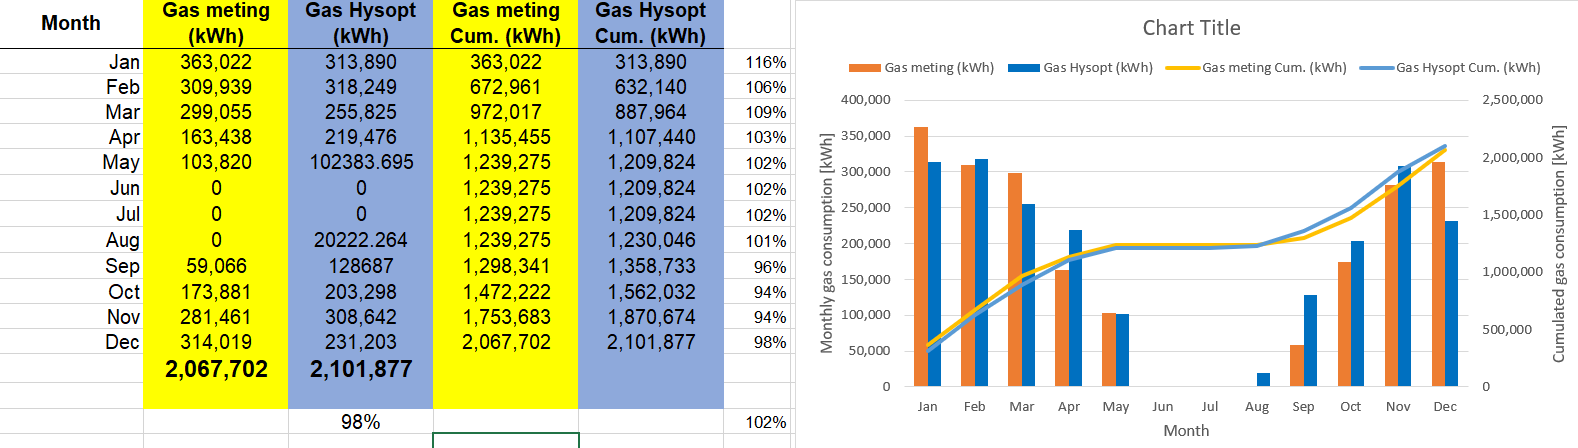Click the 'Gas meting Cum. (kWh)' legend entry
1578x448 pixels.
[1273, 68]
